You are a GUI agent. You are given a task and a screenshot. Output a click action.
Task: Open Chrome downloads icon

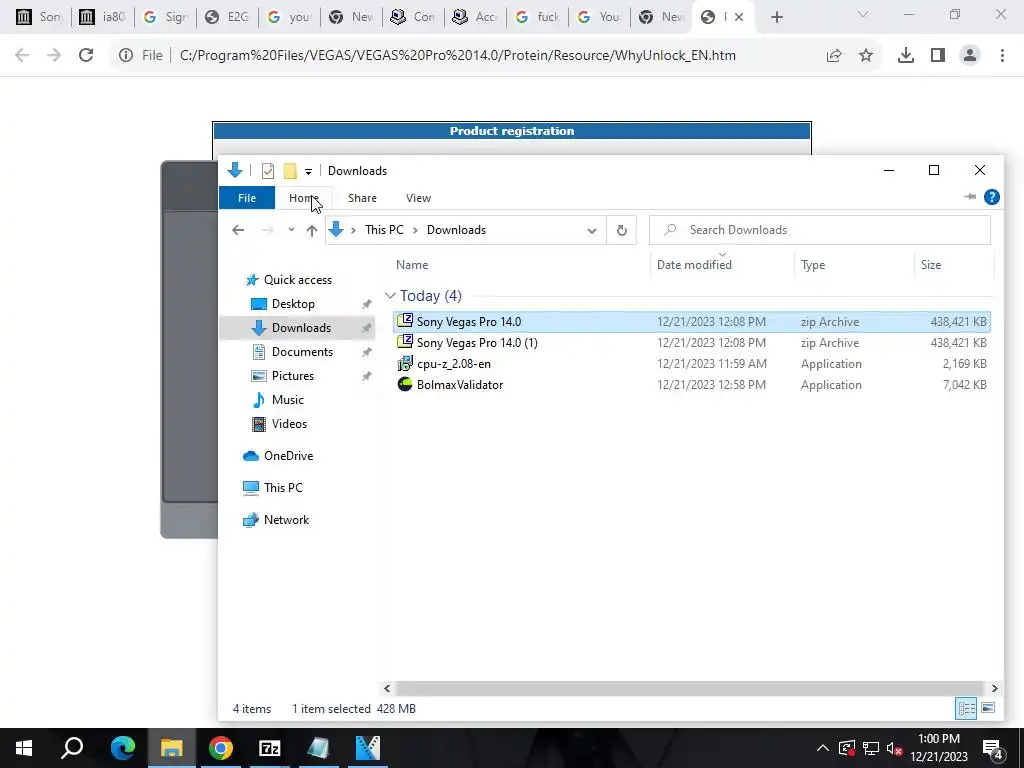(x=906, y=56)
